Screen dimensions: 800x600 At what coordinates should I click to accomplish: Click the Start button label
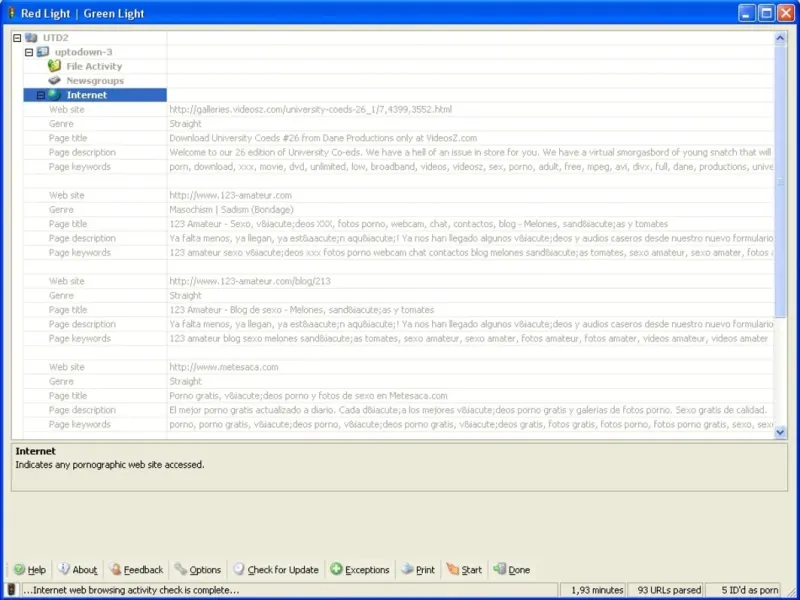(471, 570)
